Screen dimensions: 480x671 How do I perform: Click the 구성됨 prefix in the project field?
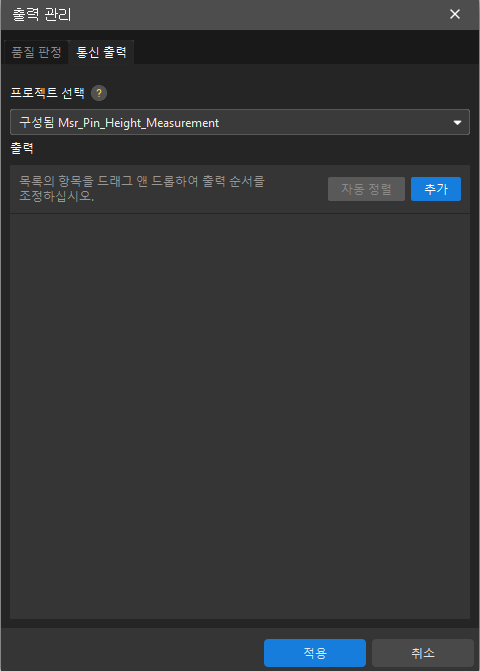tap(37, 122)
